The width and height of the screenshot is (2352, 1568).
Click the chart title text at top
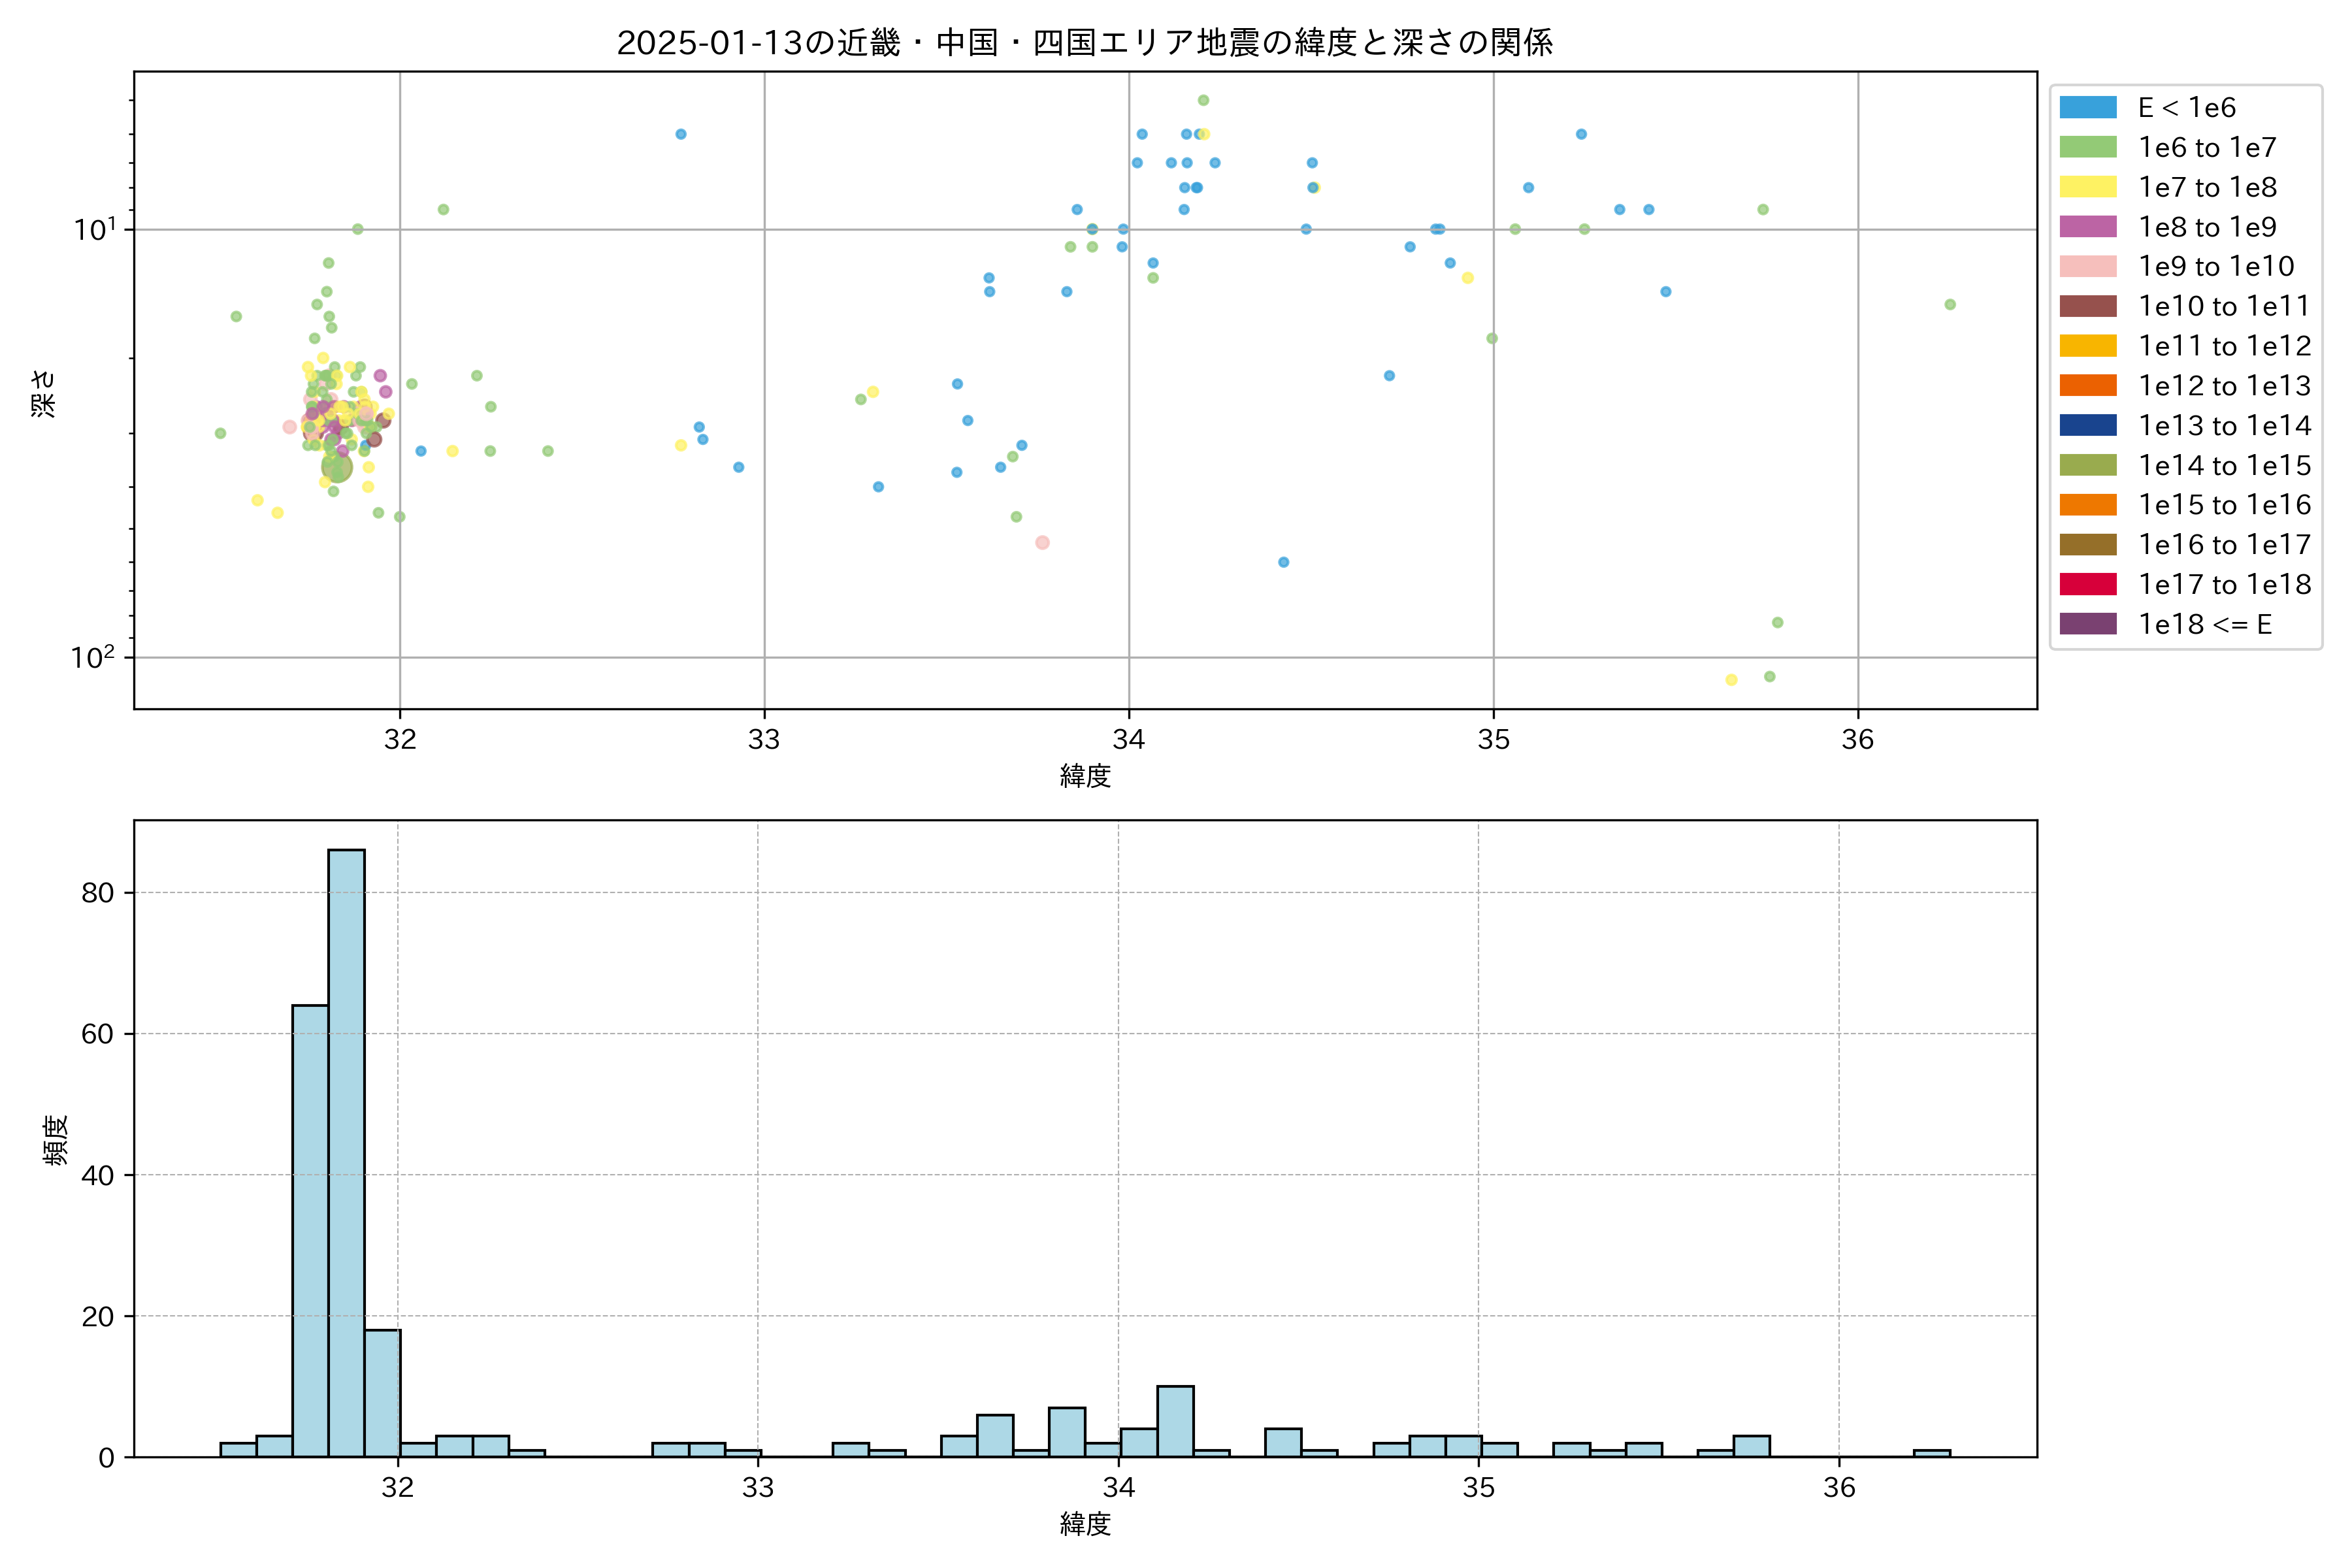click(1085, 43)
